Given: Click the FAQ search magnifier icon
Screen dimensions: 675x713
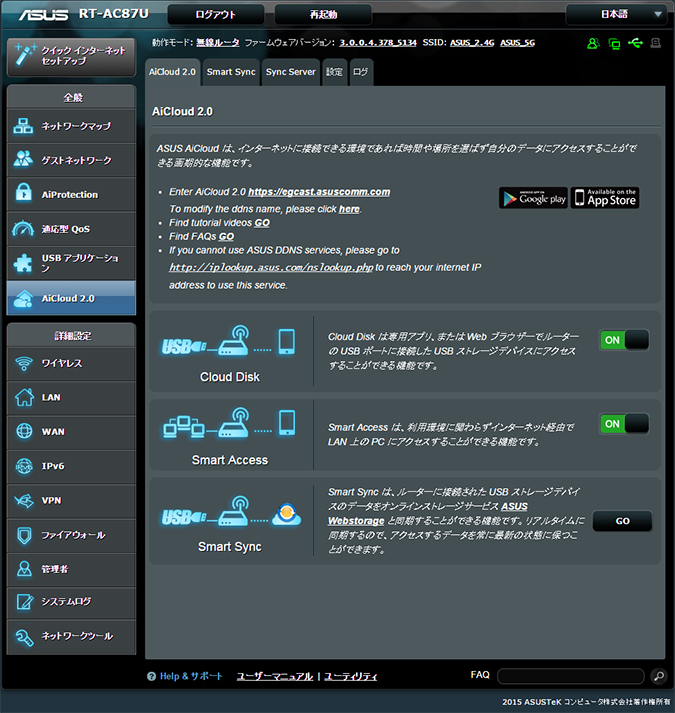Looking at the screenshot, I should 658,676.
